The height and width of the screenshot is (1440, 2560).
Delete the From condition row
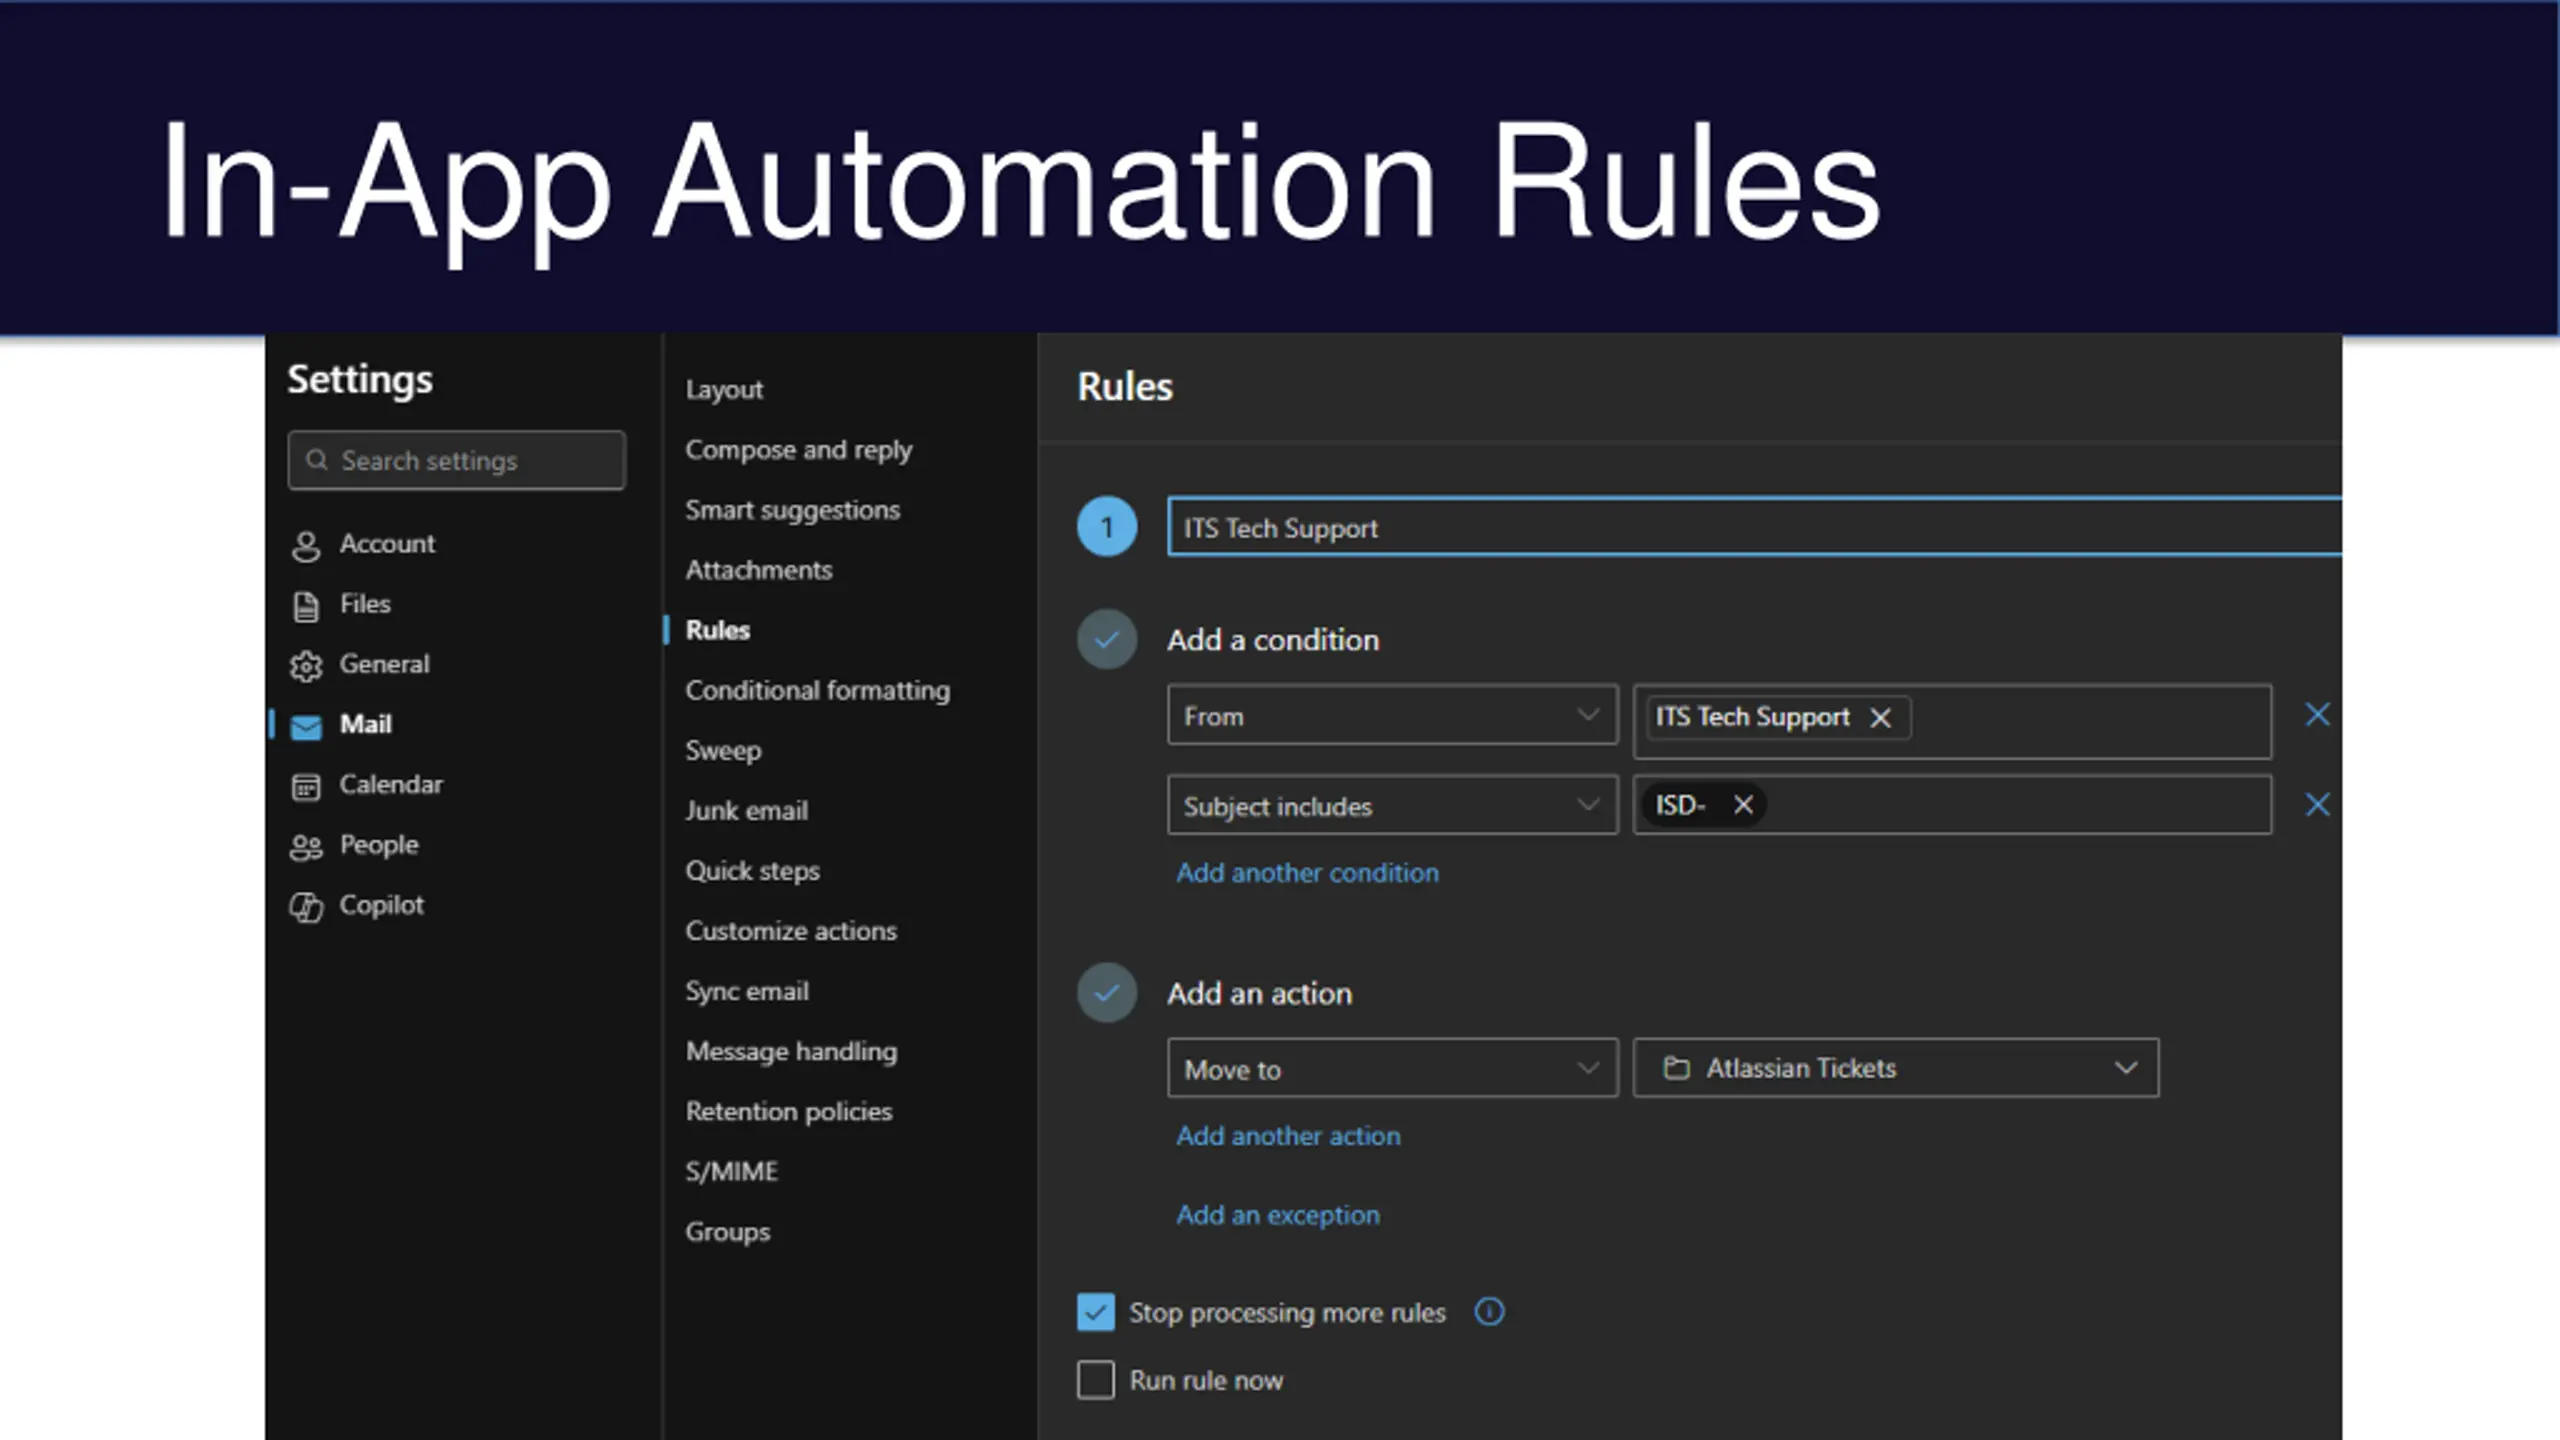coord(2317,715)
